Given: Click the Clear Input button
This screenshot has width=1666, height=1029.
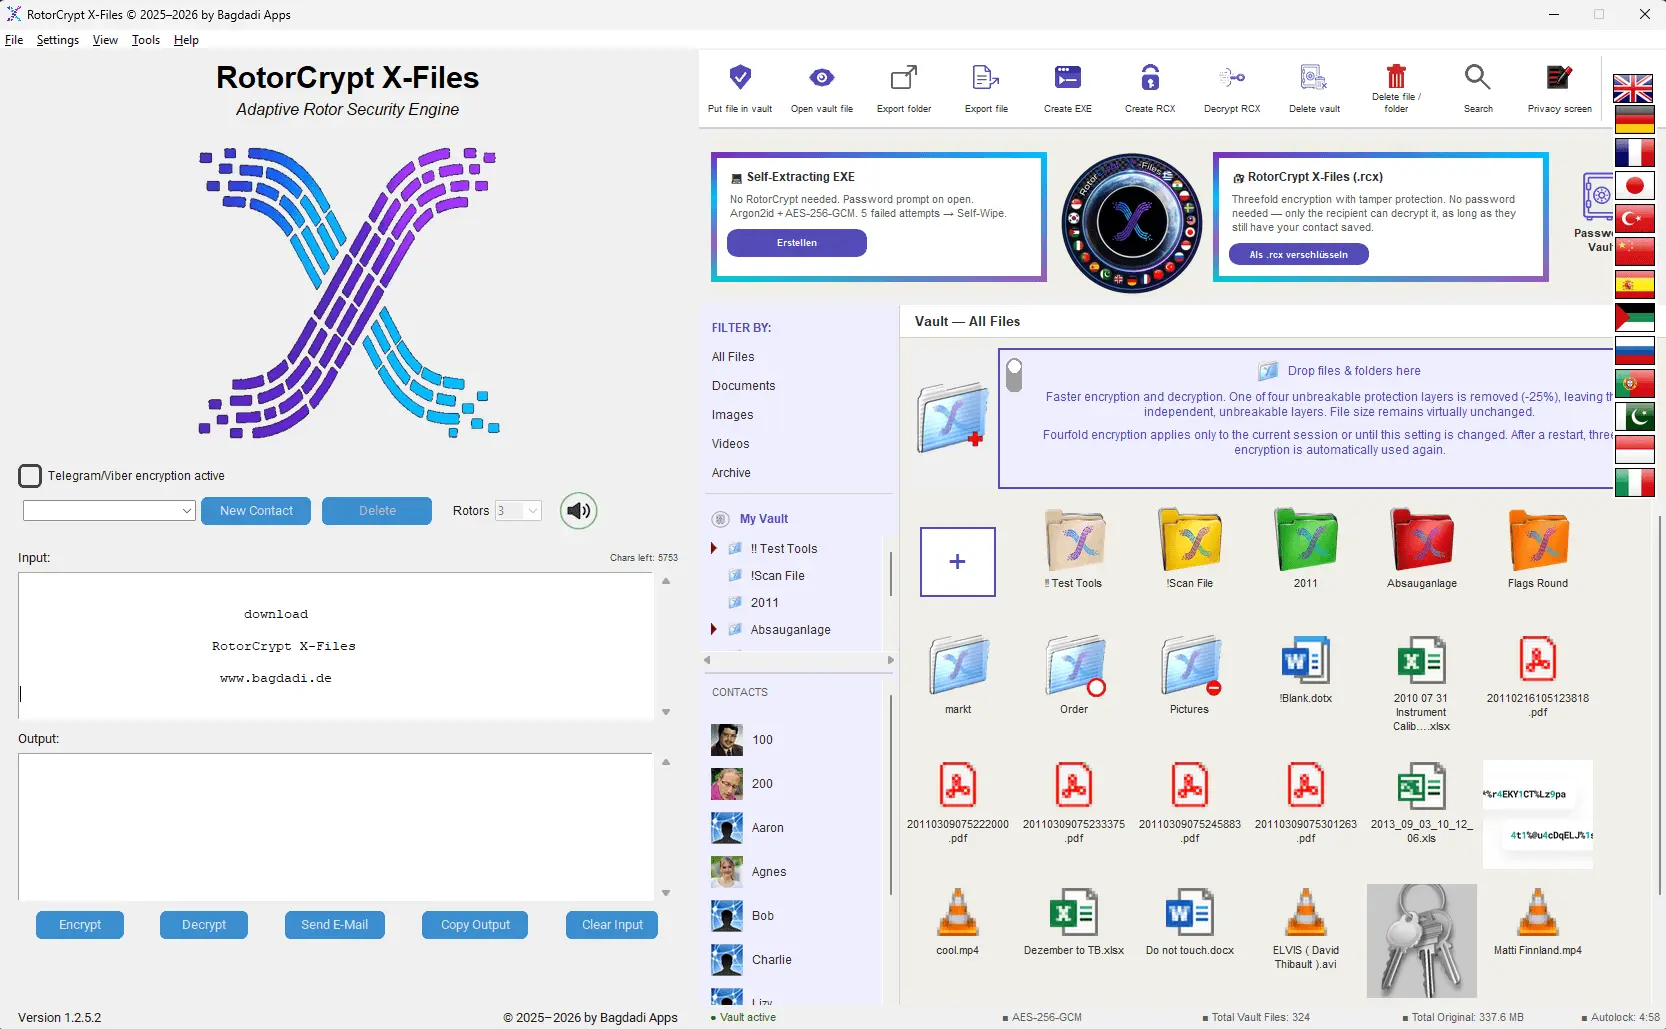Looking at the screenshot, I should (612, 925).
